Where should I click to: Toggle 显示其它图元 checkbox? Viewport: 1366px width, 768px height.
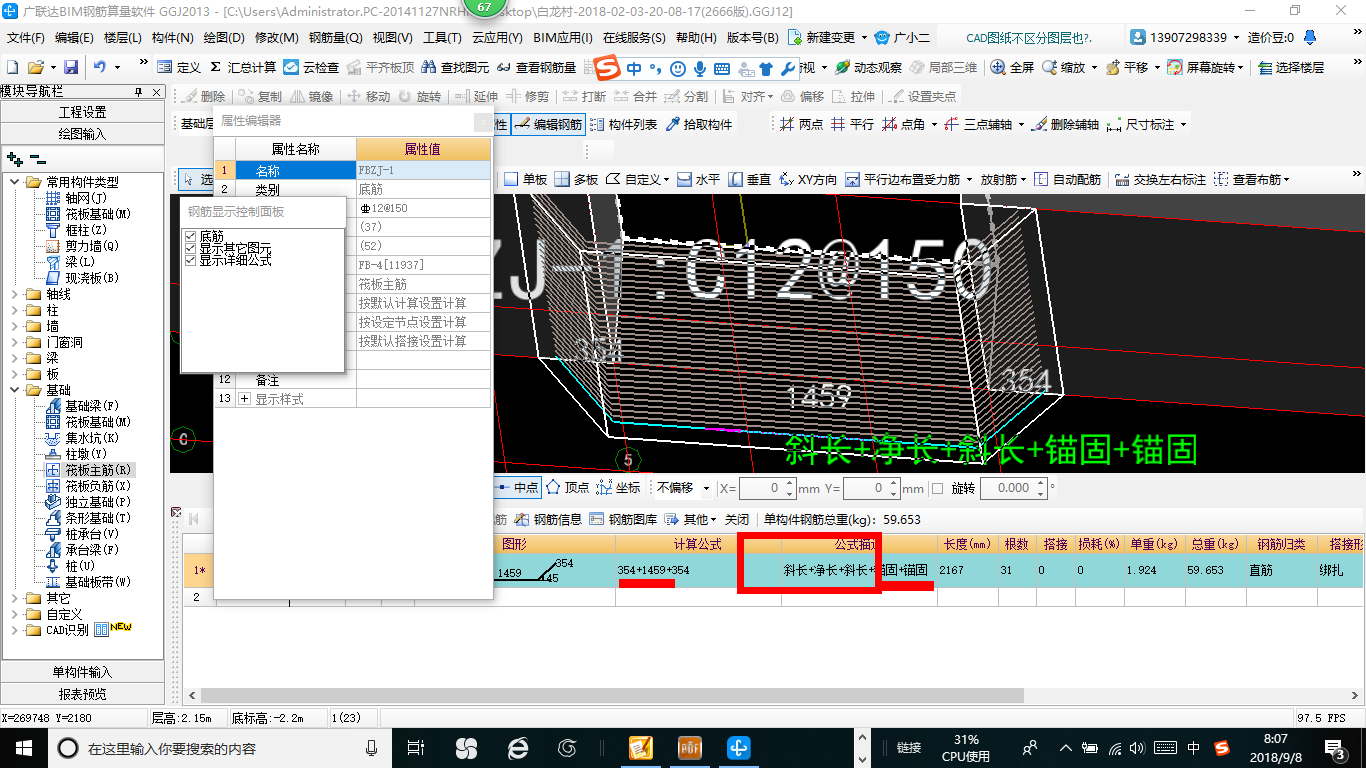point(191,248)
